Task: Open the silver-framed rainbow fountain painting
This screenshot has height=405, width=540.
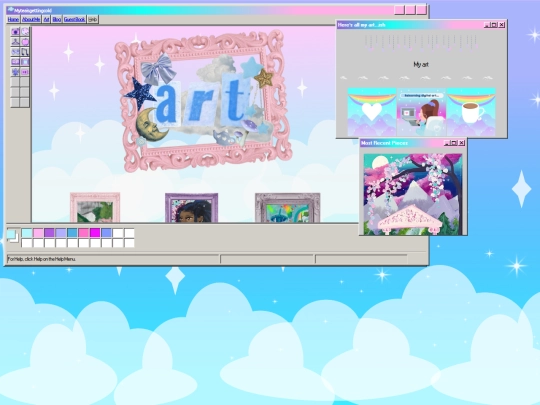Action: click(288, 208)
